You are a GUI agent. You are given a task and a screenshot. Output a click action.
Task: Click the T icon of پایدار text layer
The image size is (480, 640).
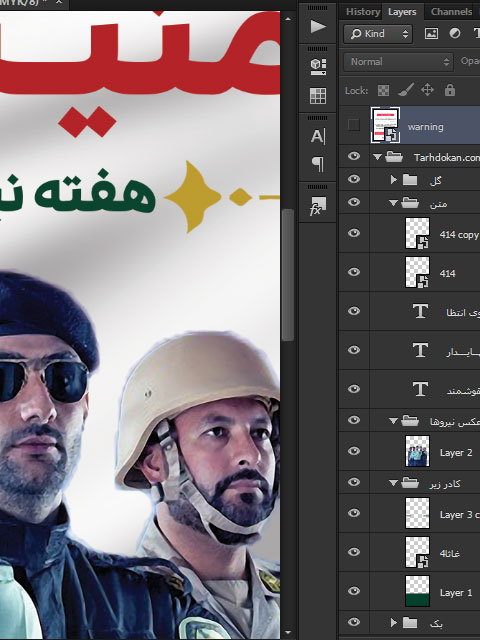(420, 350)
